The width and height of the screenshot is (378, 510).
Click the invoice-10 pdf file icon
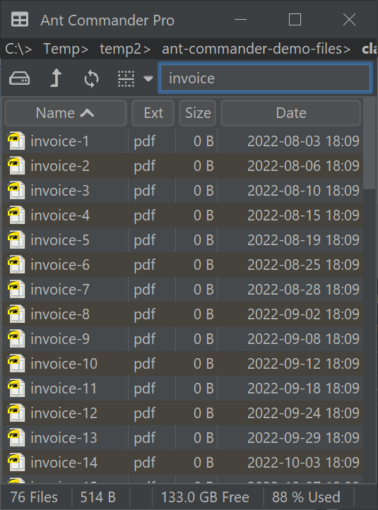17,363
